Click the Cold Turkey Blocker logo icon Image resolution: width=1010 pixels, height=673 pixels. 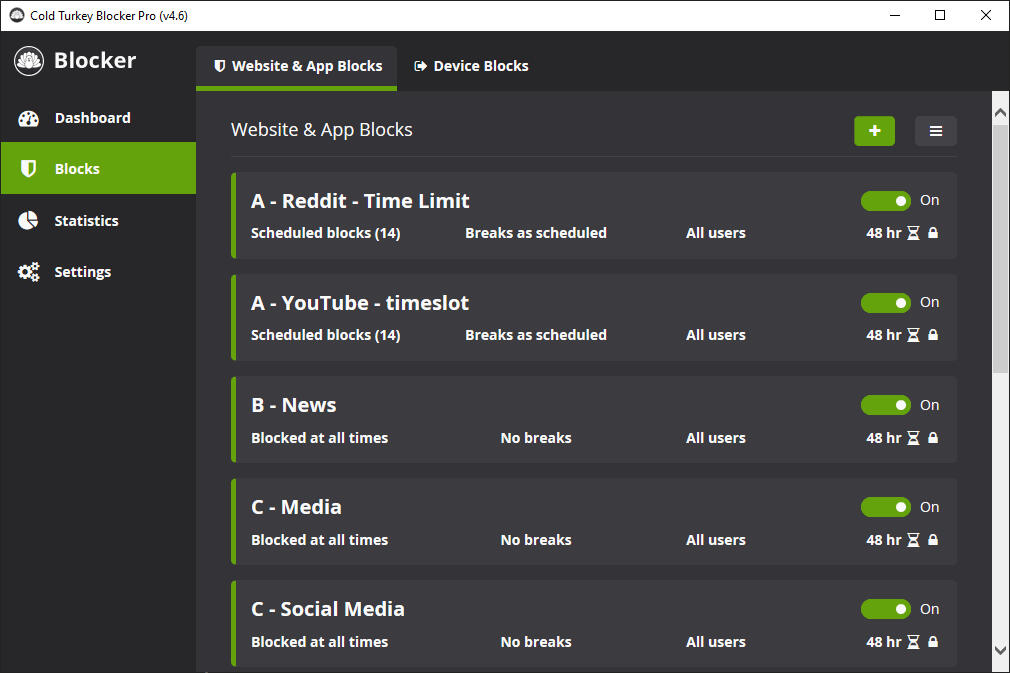29,61
